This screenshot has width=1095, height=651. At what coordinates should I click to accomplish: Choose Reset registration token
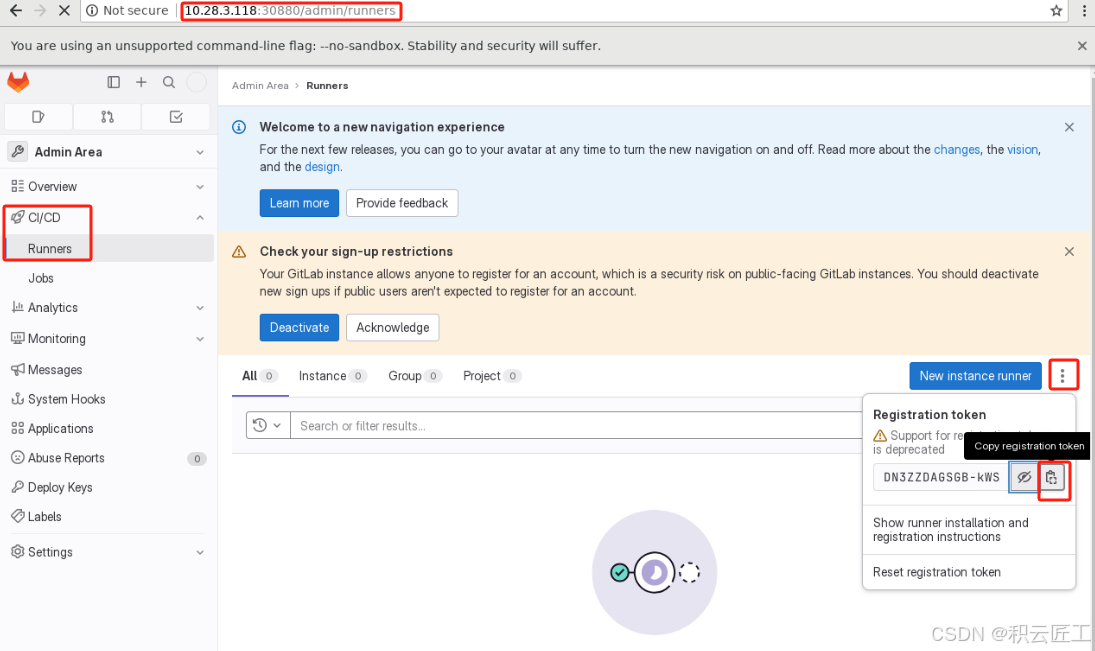coord(969,572)
